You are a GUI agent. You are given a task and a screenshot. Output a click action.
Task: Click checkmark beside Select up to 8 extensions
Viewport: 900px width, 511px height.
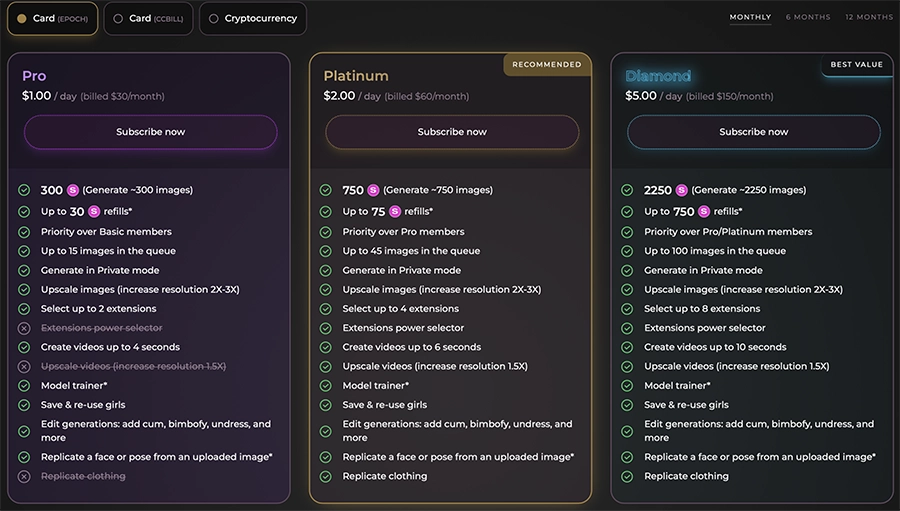click(627, 309)
